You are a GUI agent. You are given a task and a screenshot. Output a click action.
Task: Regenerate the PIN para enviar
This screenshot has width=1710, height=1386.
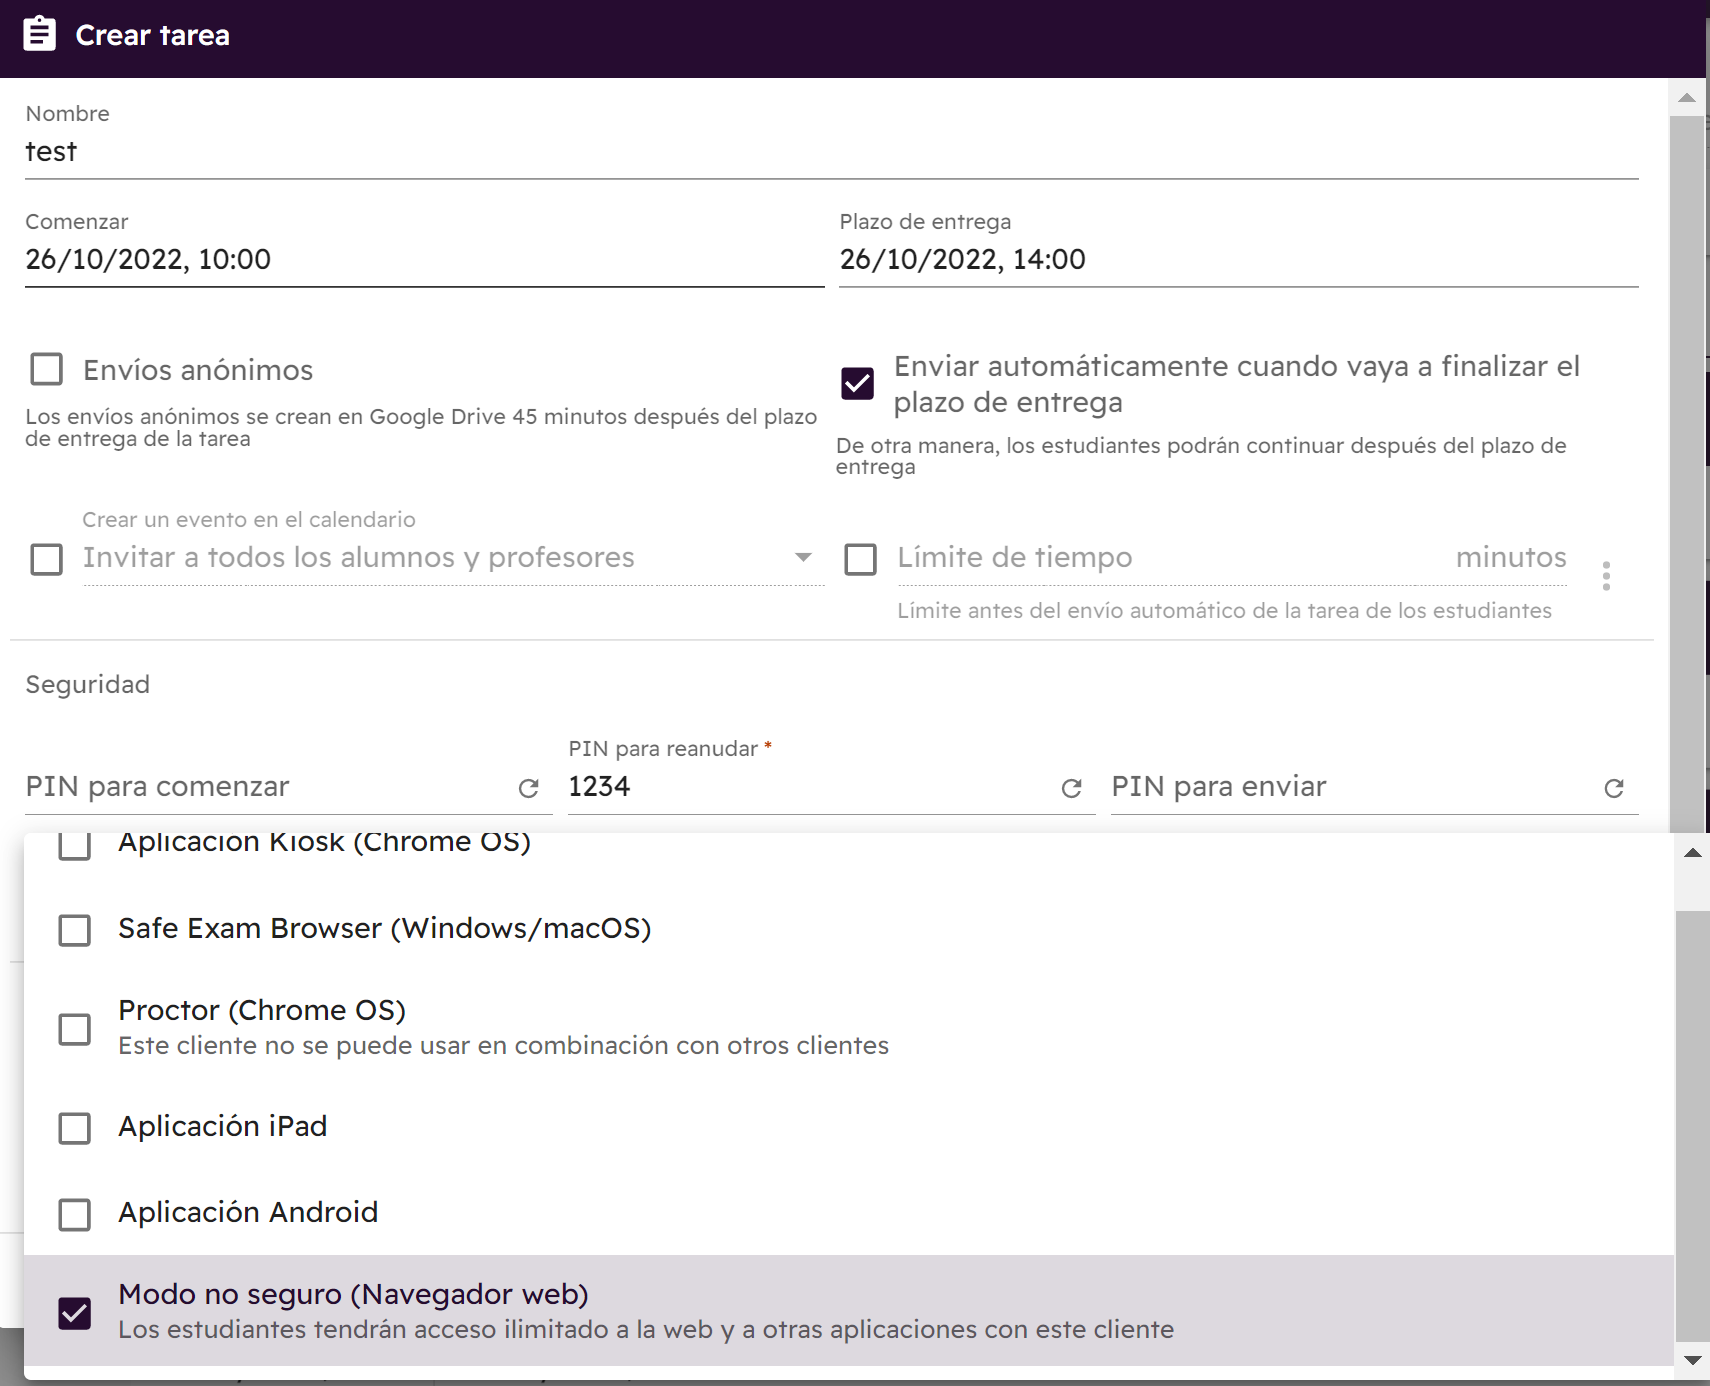(1614, 789)
